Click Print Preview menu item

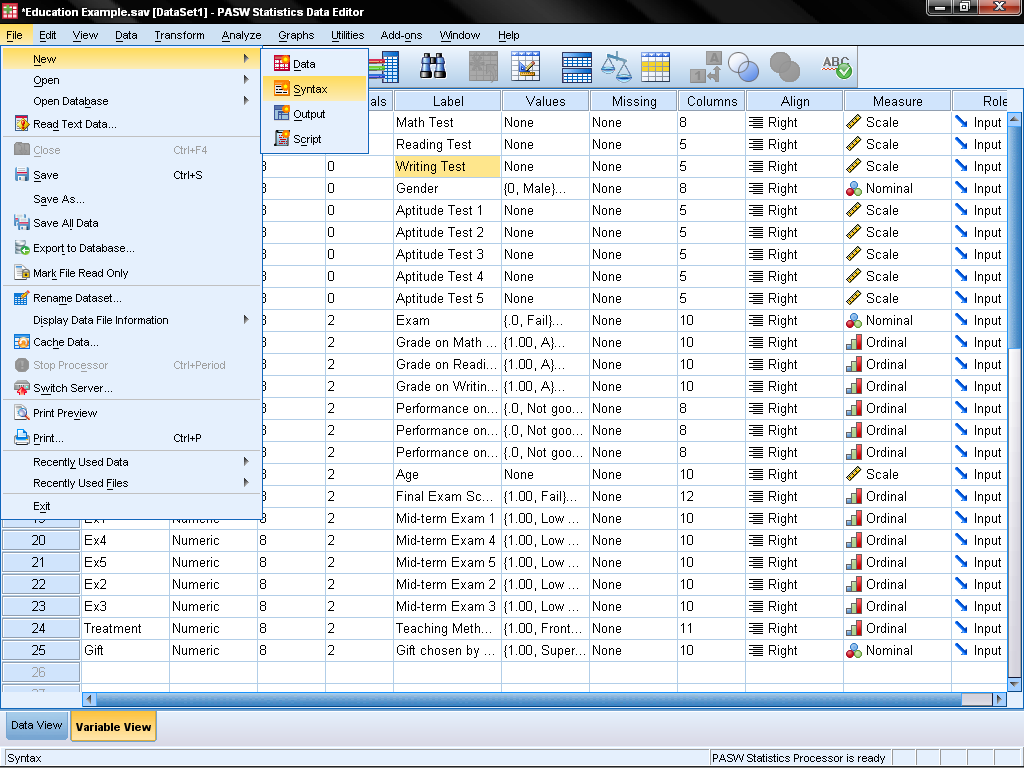click(x=65, y=413)
